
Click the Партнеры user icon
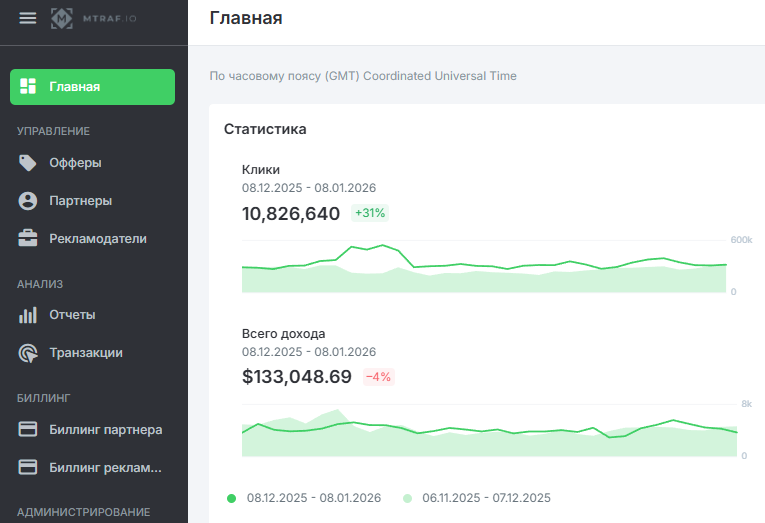(x=29, y=201)
